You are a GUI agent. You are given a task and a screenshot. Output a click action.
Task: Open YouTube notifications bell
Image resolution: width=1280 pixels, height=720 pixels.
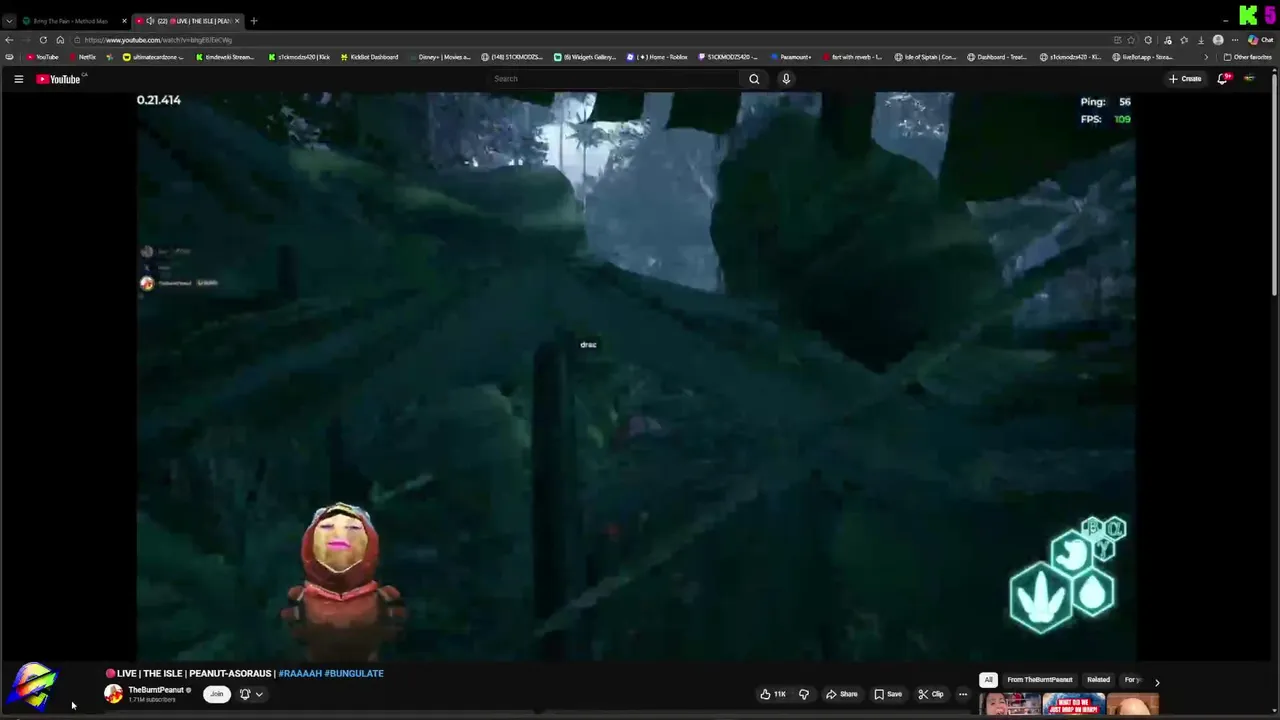click(x=1223, y=79)
